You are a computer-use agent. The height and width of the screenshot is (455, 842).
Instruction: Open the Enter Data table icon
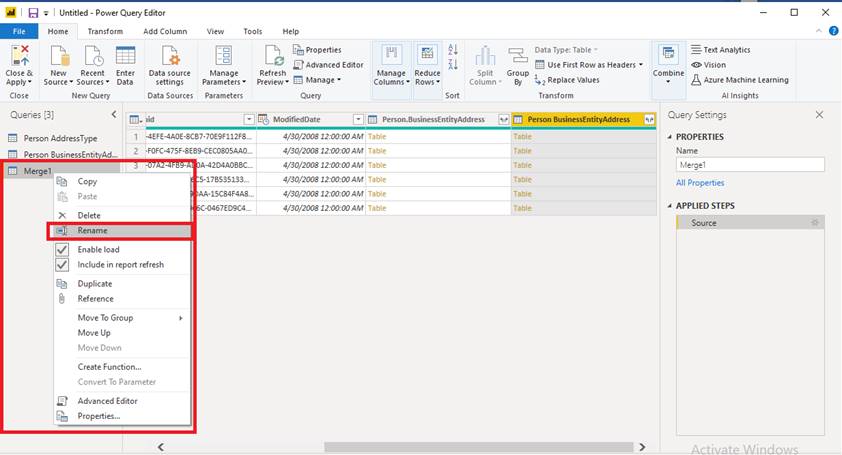[125, 55]
